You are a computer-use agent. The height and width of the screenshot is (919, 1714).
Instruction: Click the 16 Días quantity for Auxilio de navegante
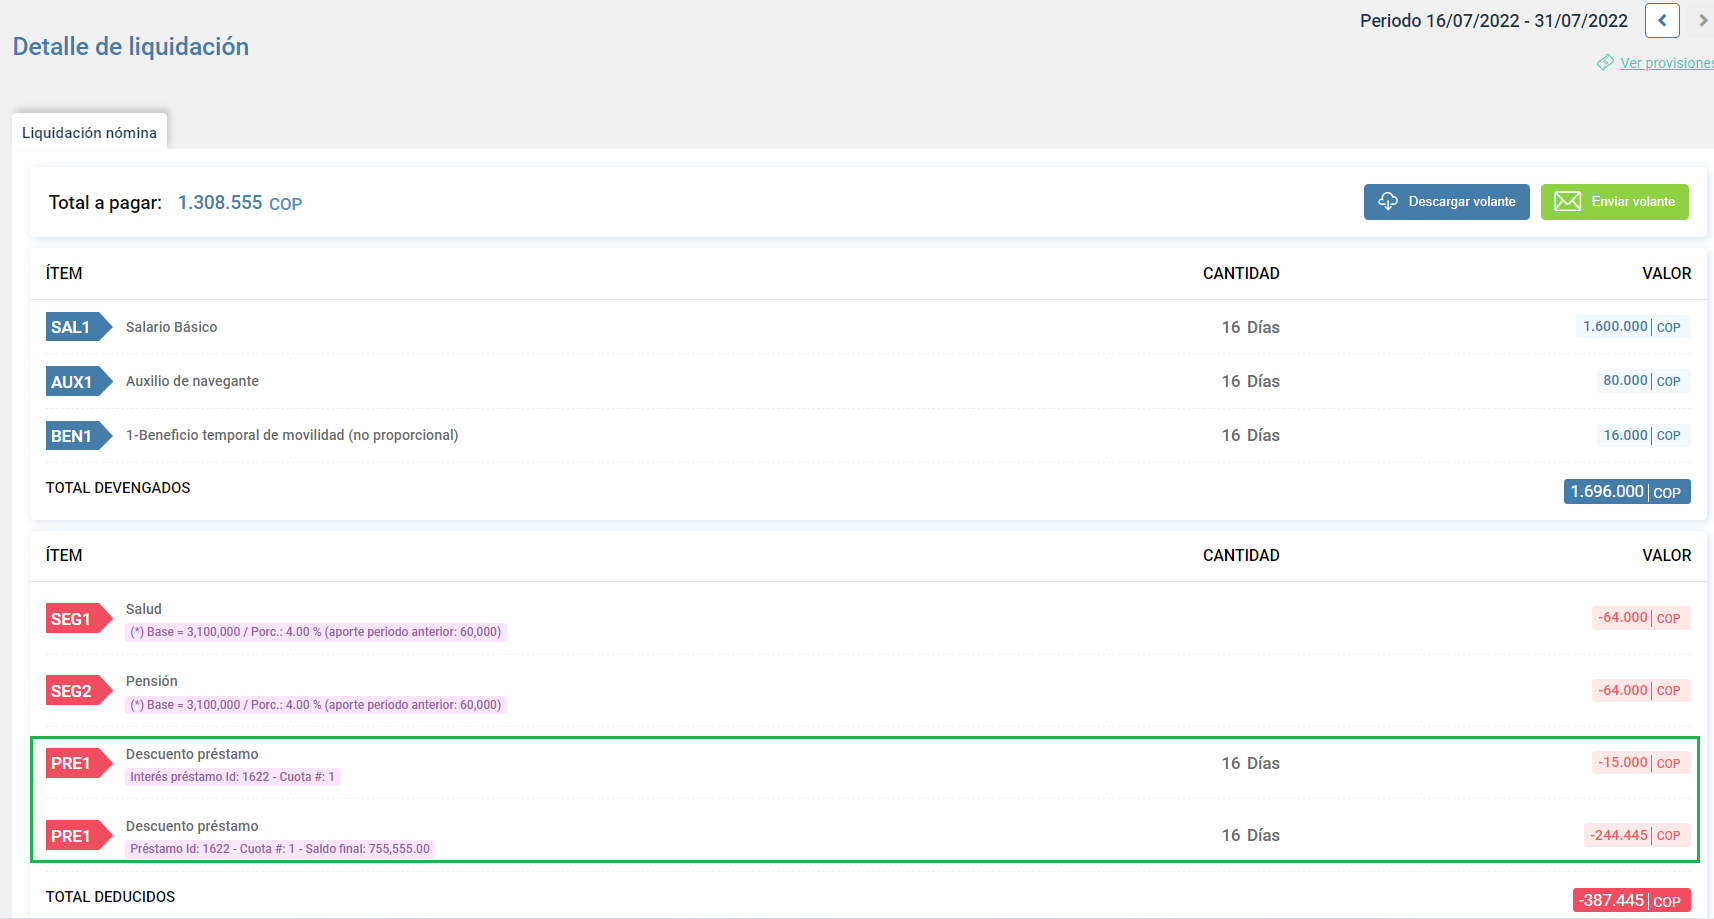(x=1250, y=381)
